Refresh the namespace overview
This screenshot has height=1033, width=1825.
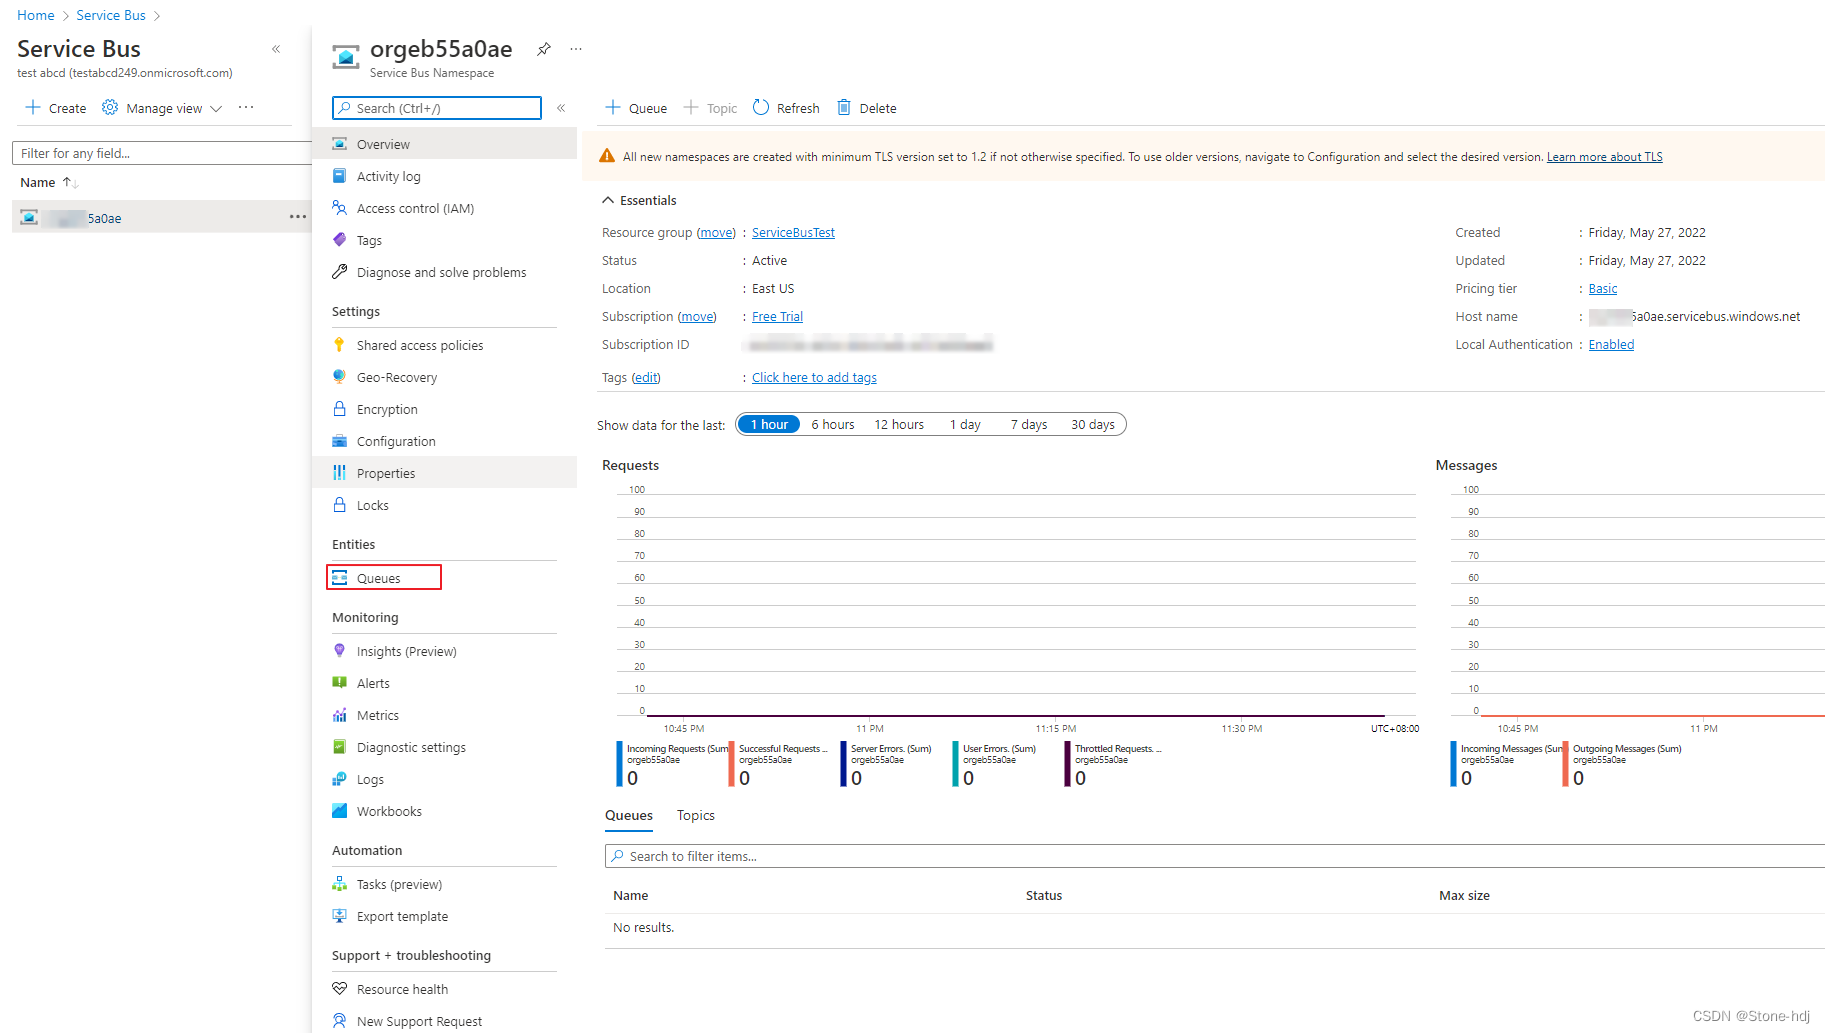pyautogui.click(x=786, y=108)
